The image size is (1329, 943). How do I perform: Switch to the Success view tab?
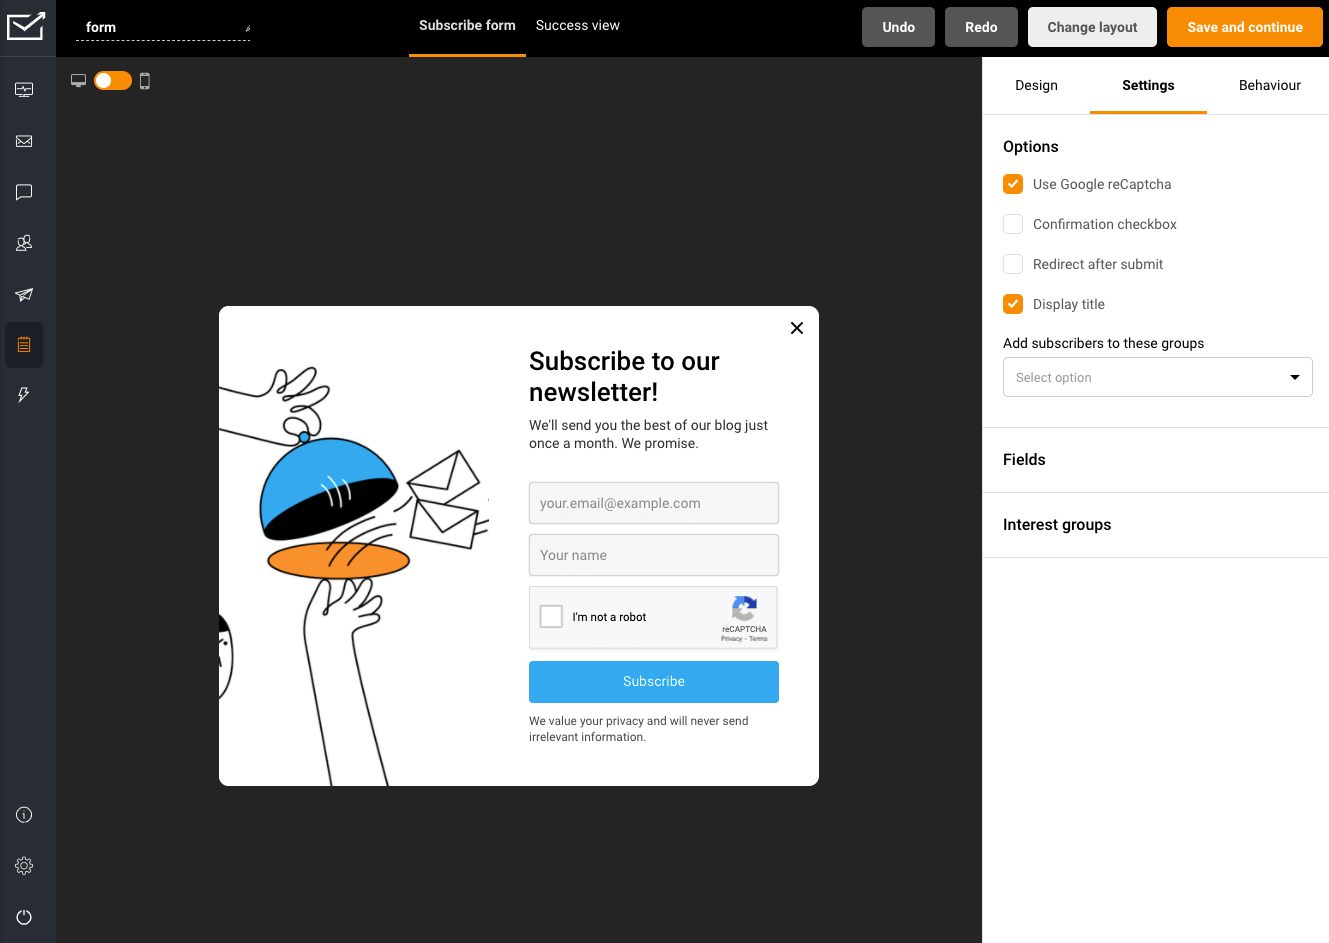tap(577, 25)
